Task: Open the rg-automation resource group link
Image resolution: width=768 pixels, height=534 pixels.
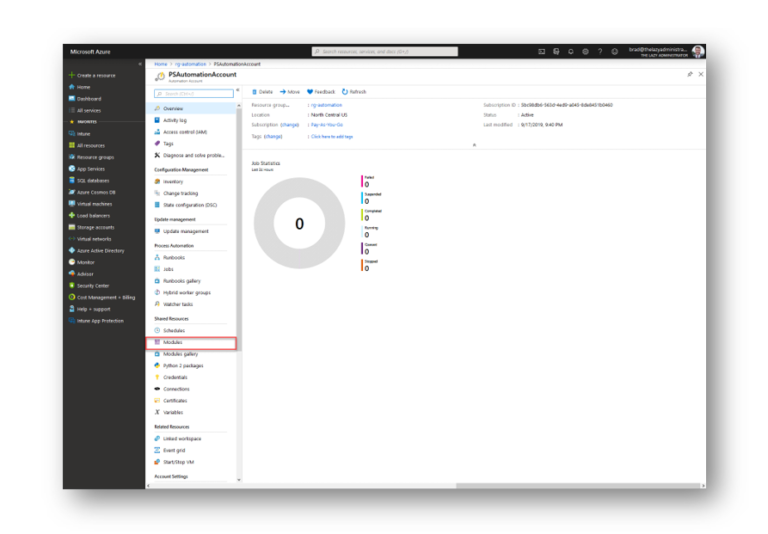Action: tap(327, 105)
